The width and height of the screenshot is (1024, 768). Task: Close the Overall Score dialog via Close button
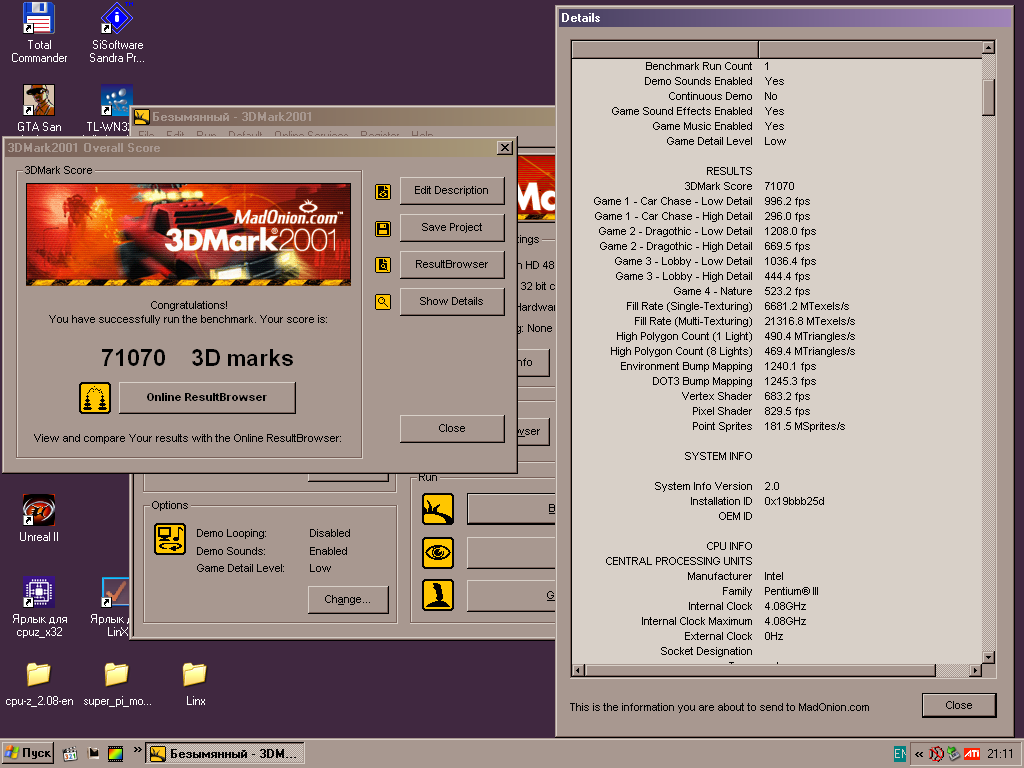click(452, 428)
